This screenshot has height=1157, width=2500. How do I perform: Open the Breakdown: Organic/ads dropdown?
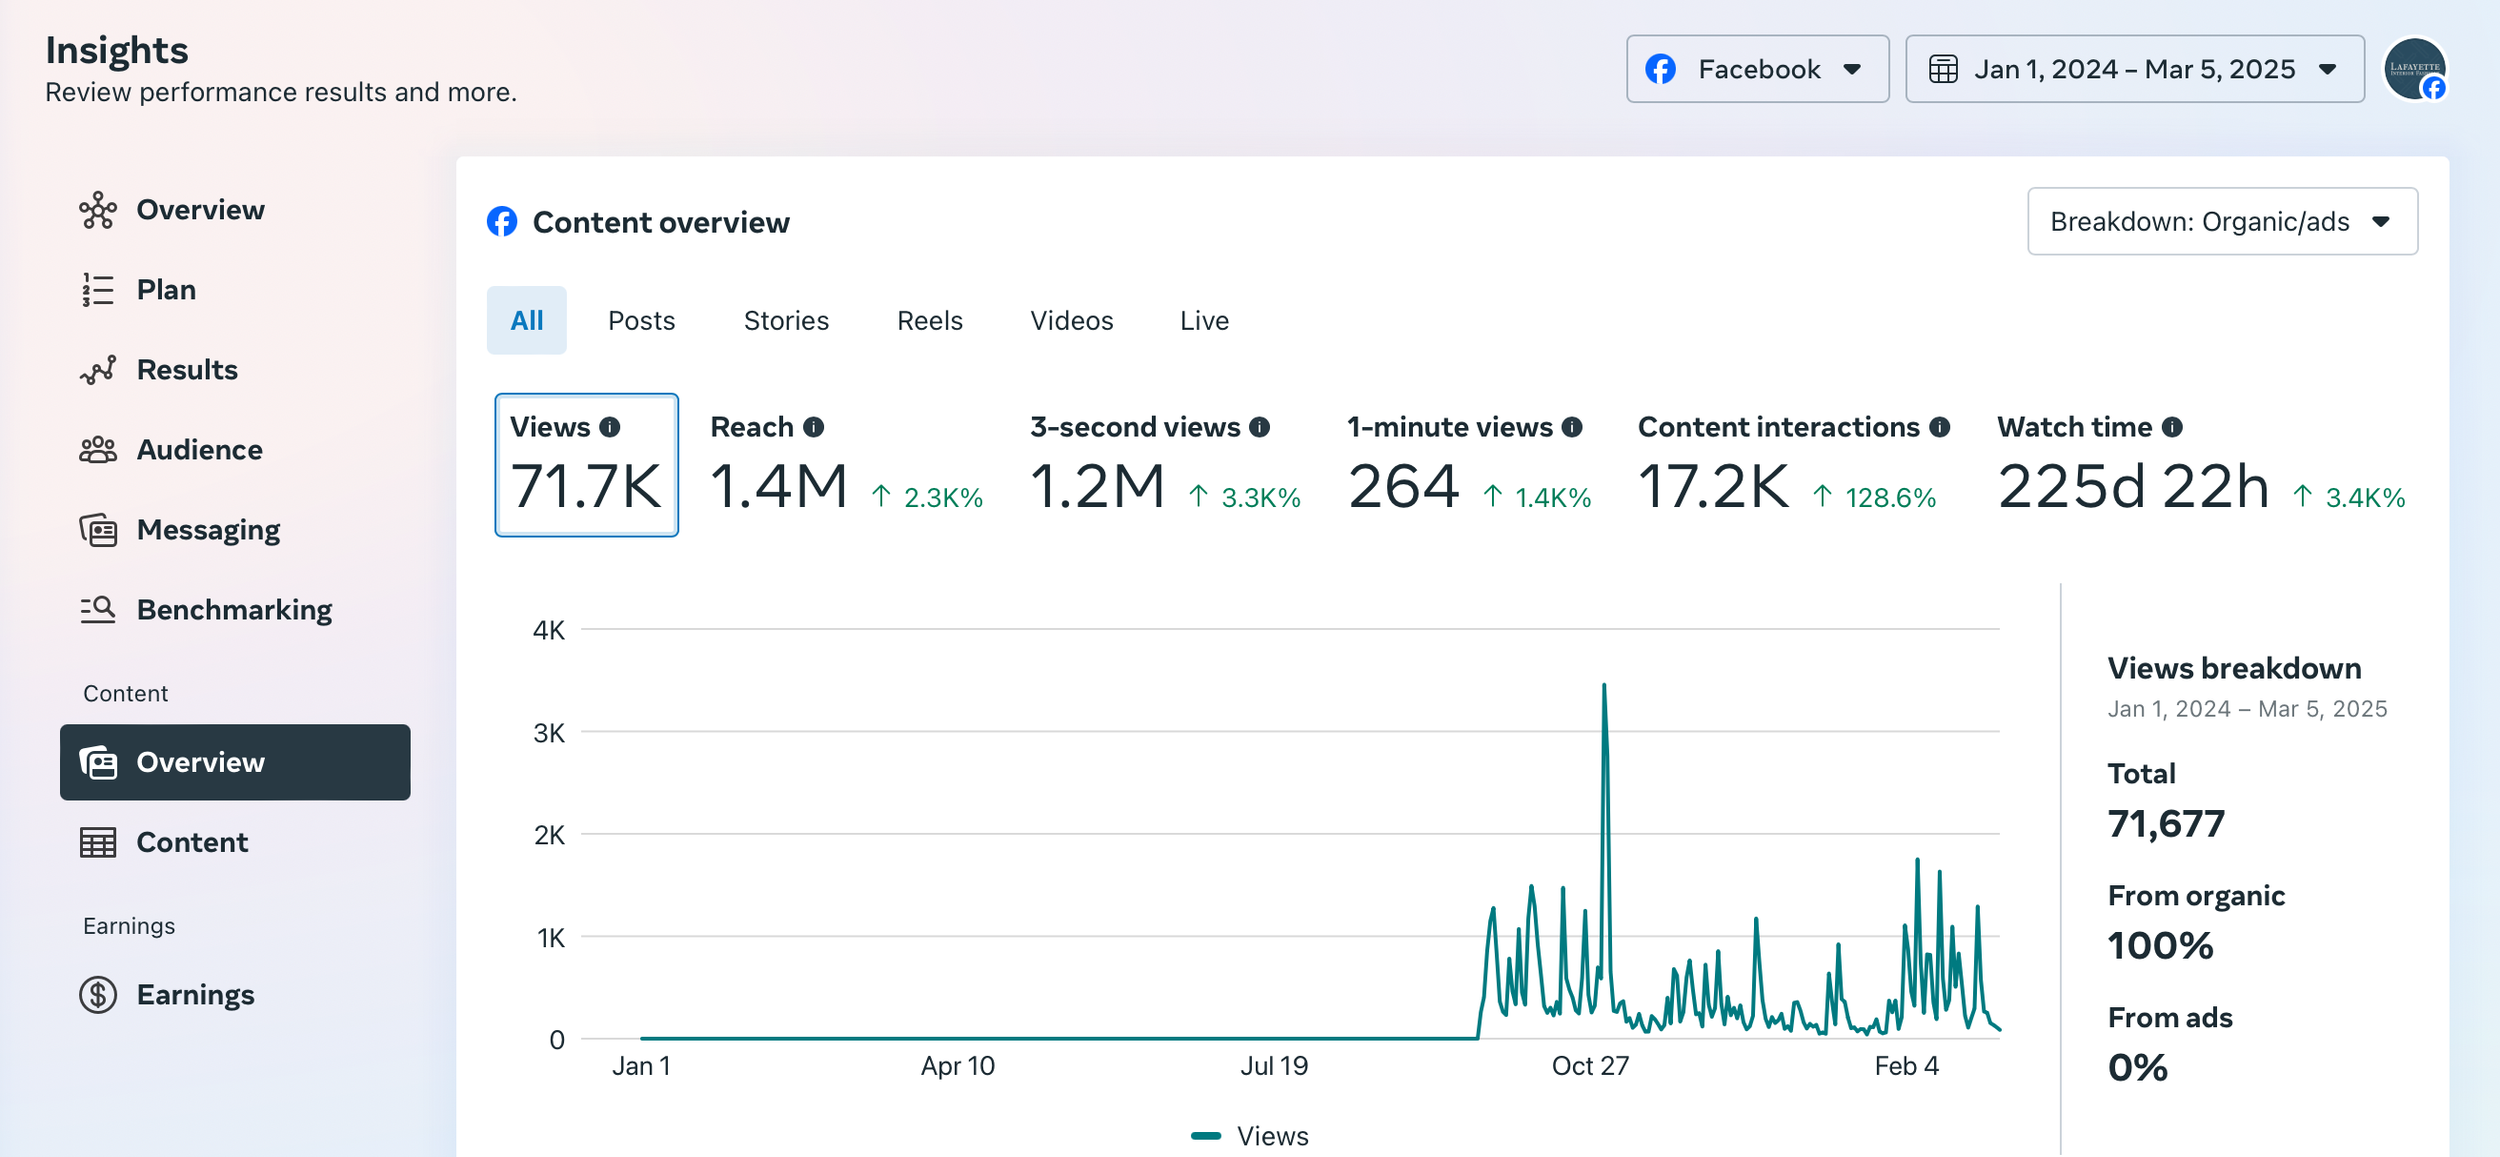tap(2222, 221)
